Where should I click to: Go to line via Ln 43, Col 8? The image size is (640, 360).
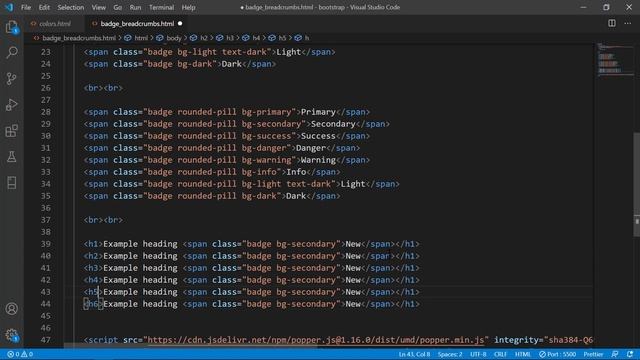414,354
